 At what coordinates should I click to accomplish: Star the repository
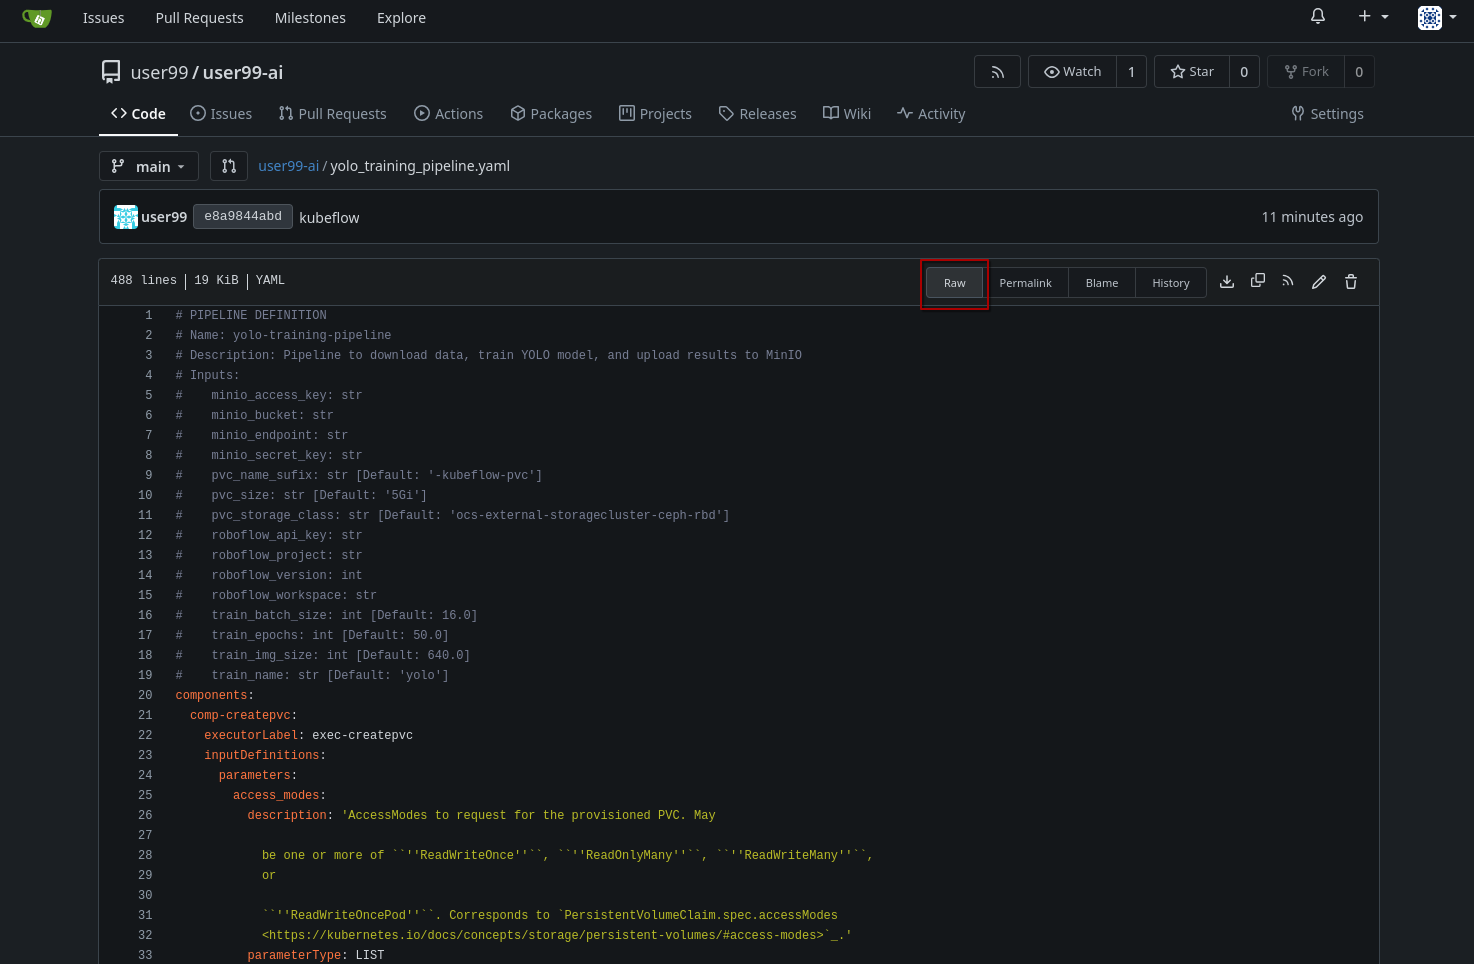[1191, 72]
